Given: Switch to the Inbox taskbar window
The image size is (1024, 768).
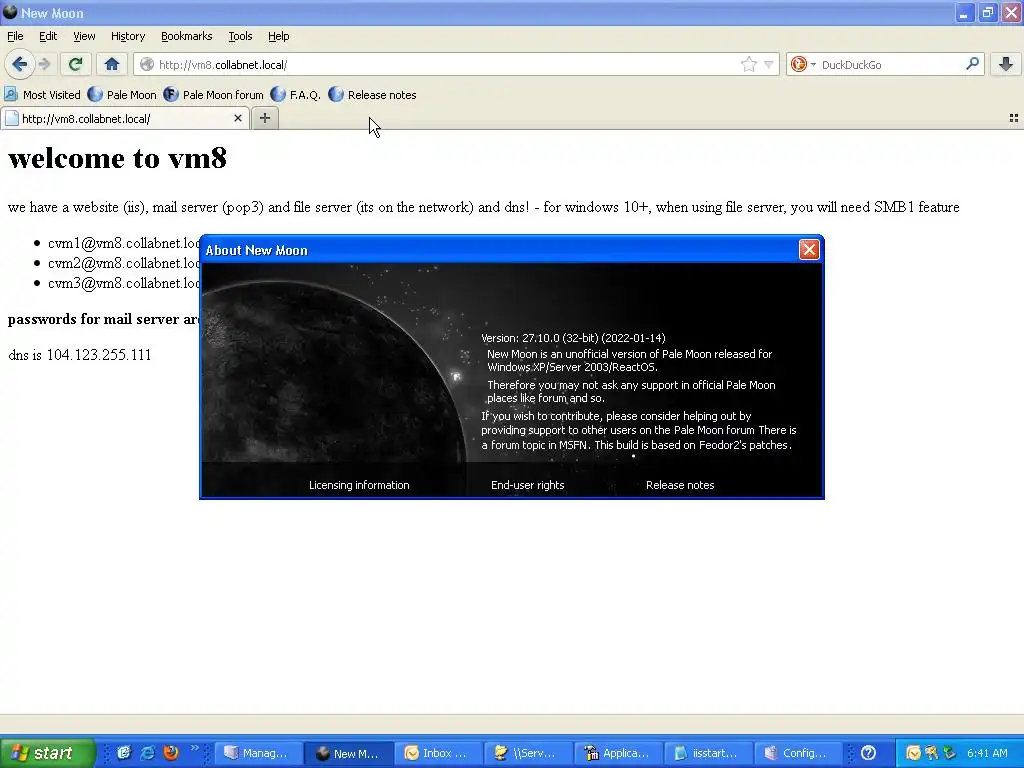Looking at the screenshot, I should pos(439,753).
